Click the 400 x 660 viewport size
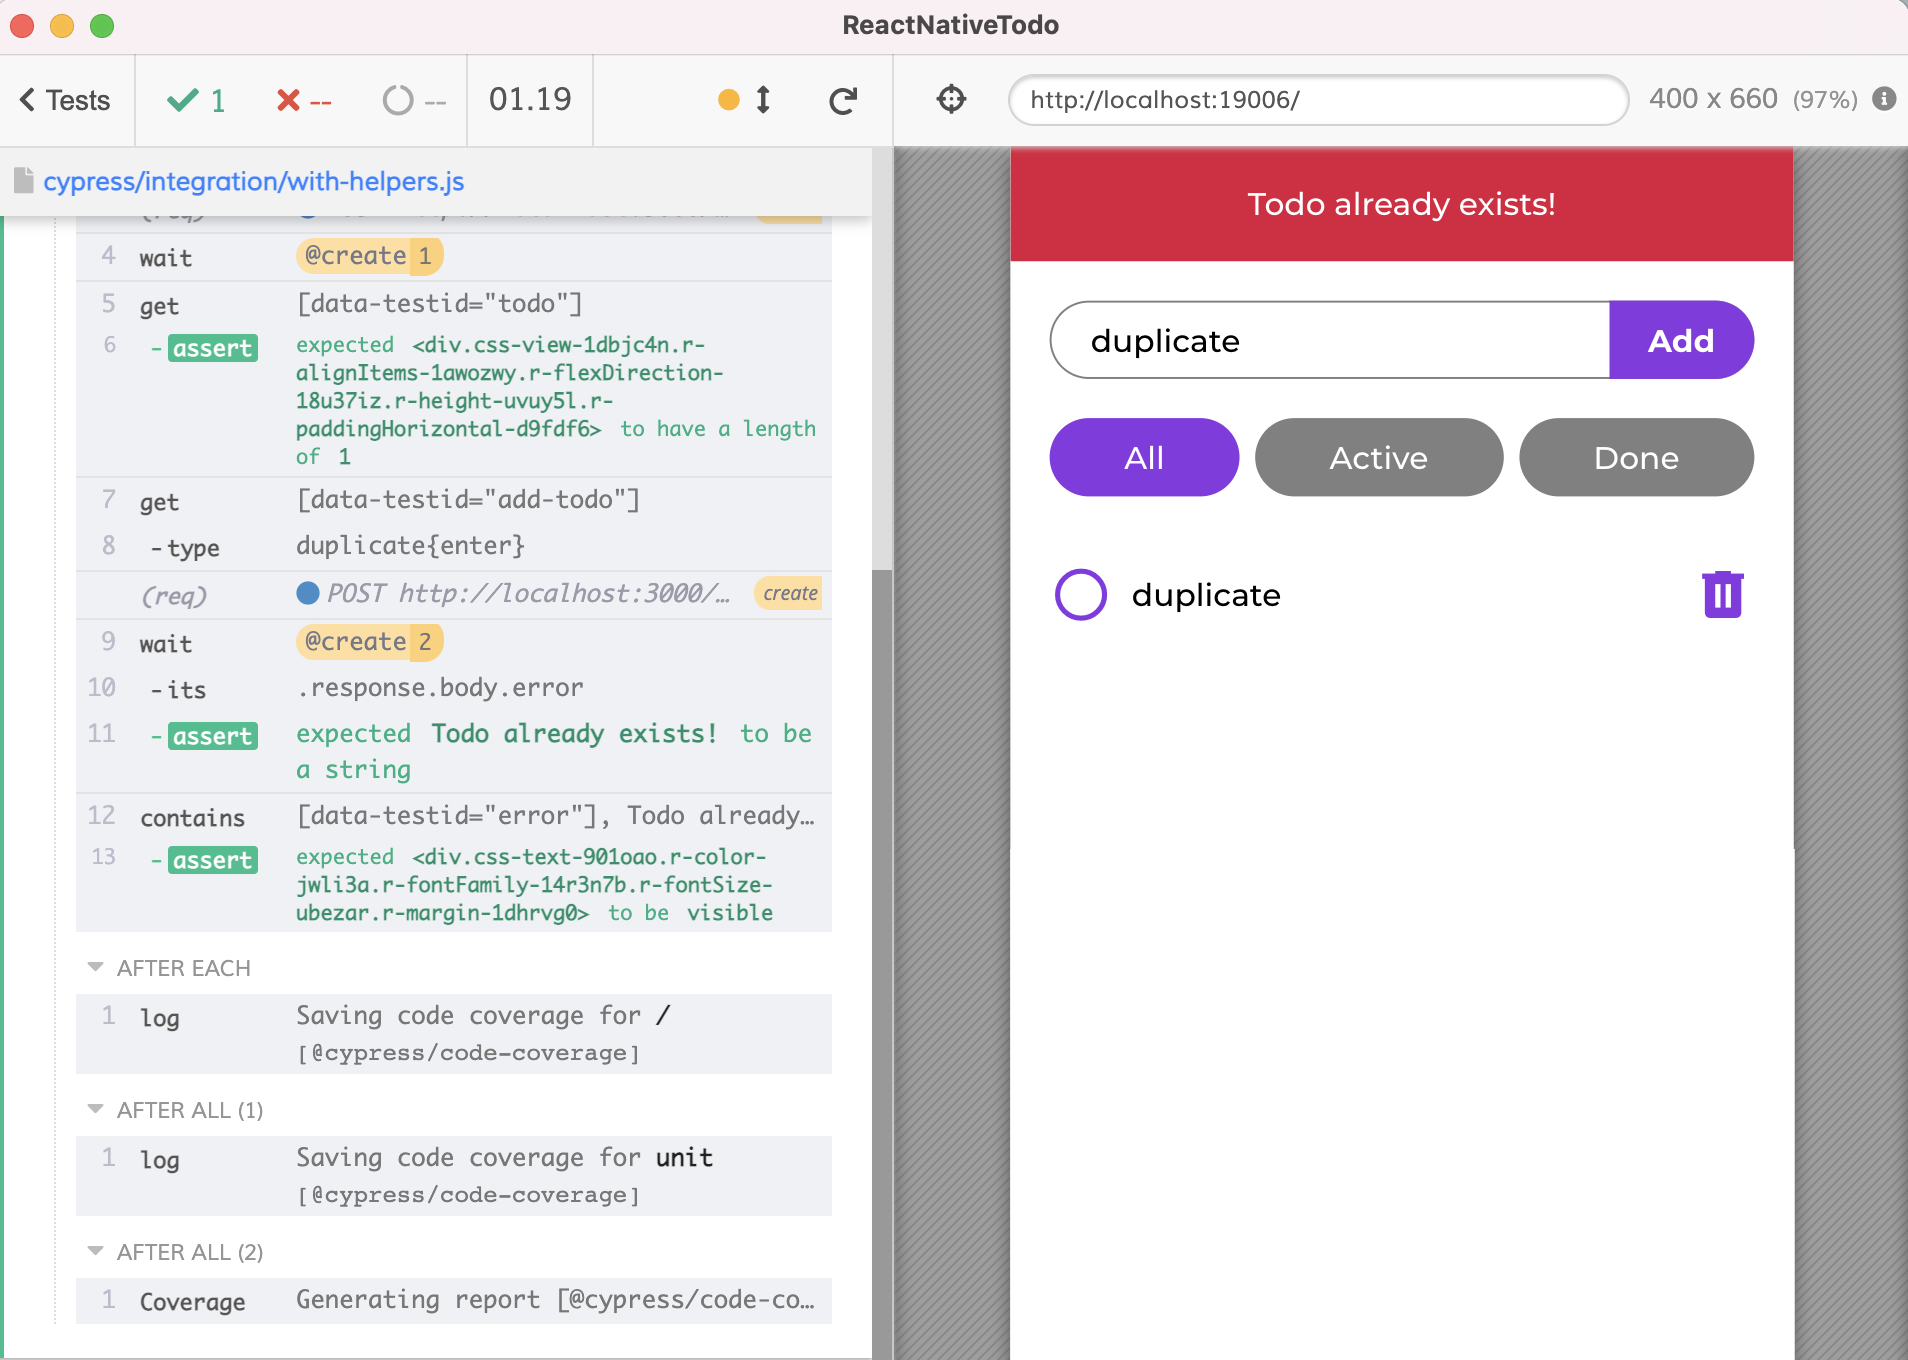This screenshot has width=1908, height=1360. coord(1713,99)
